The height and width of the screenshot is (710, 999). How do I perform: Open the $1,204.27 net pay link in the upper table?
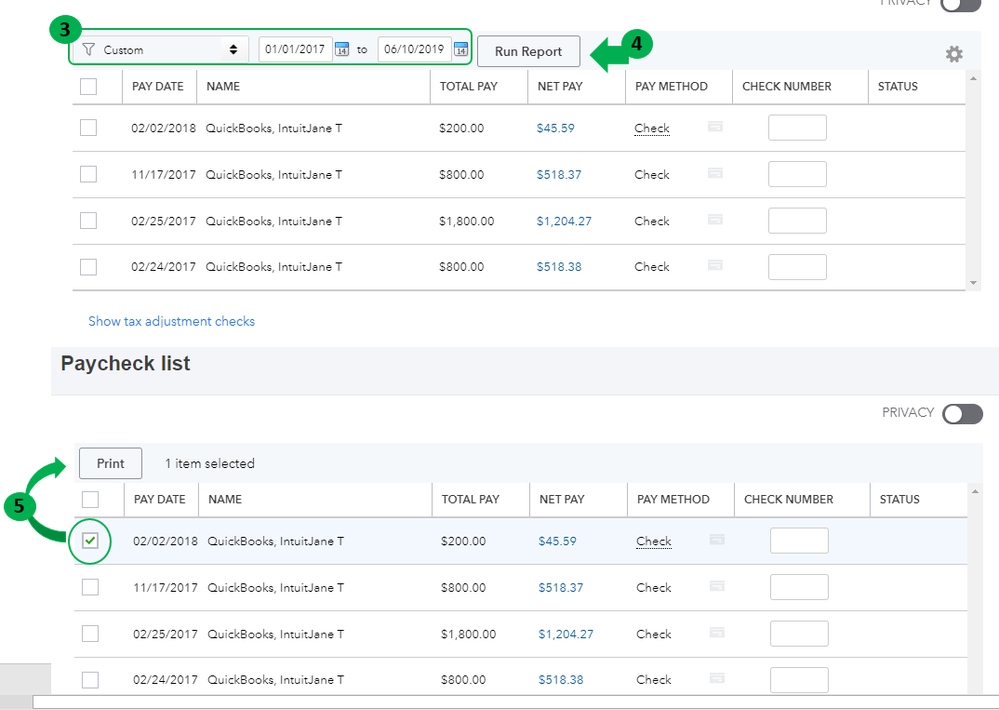pos(563,221)
